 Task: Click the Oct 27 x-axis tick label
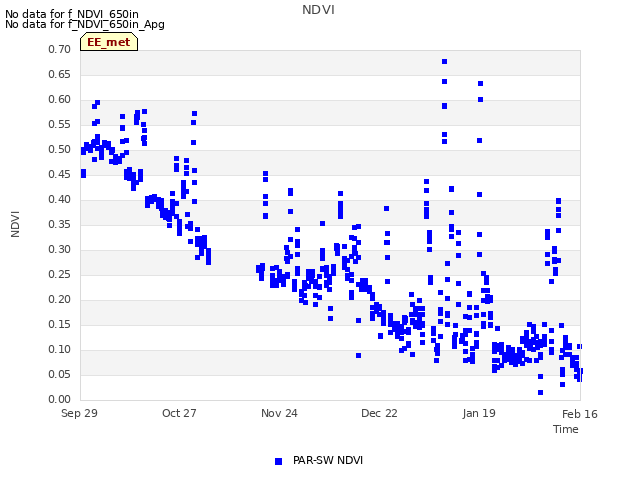[179, 413]
